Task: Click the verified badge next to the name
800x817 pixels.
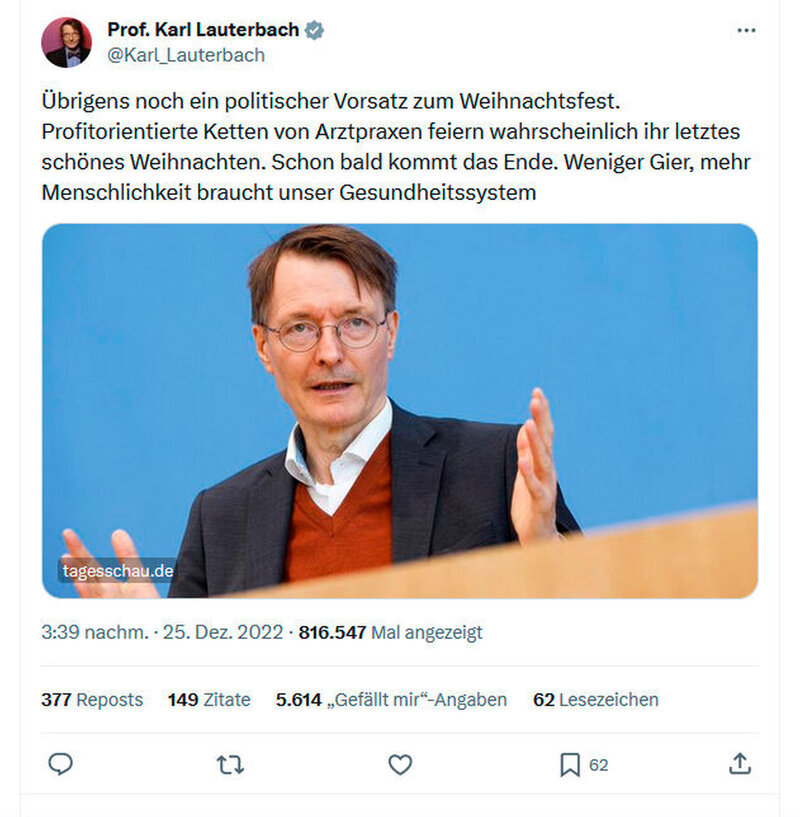Action: click(x=314, y=30)
